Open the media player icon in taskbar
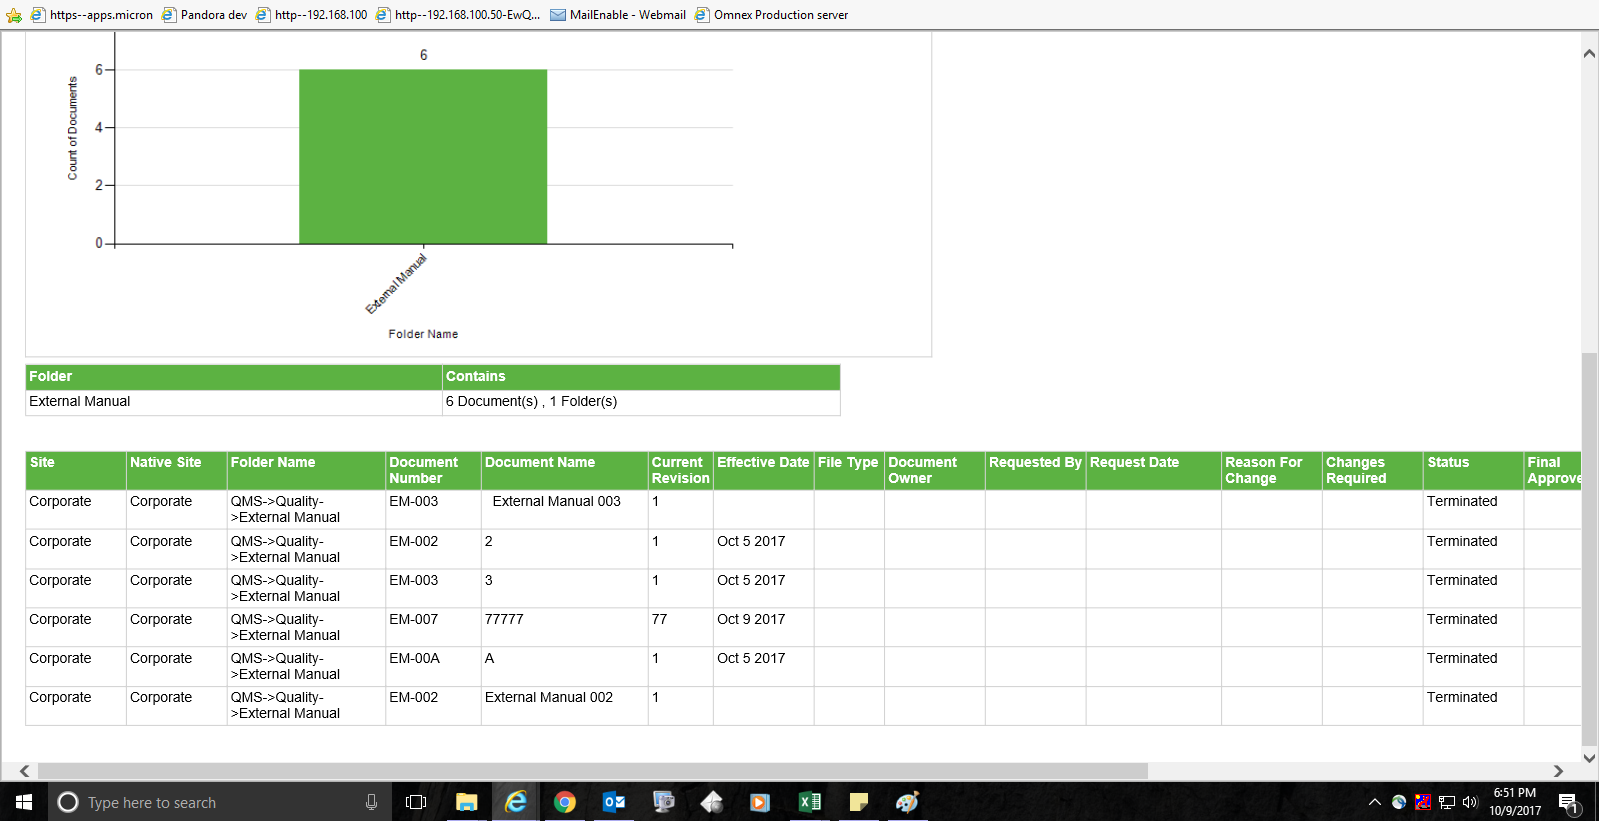Screen dimensions: 1599x821 tap(760, 802)
